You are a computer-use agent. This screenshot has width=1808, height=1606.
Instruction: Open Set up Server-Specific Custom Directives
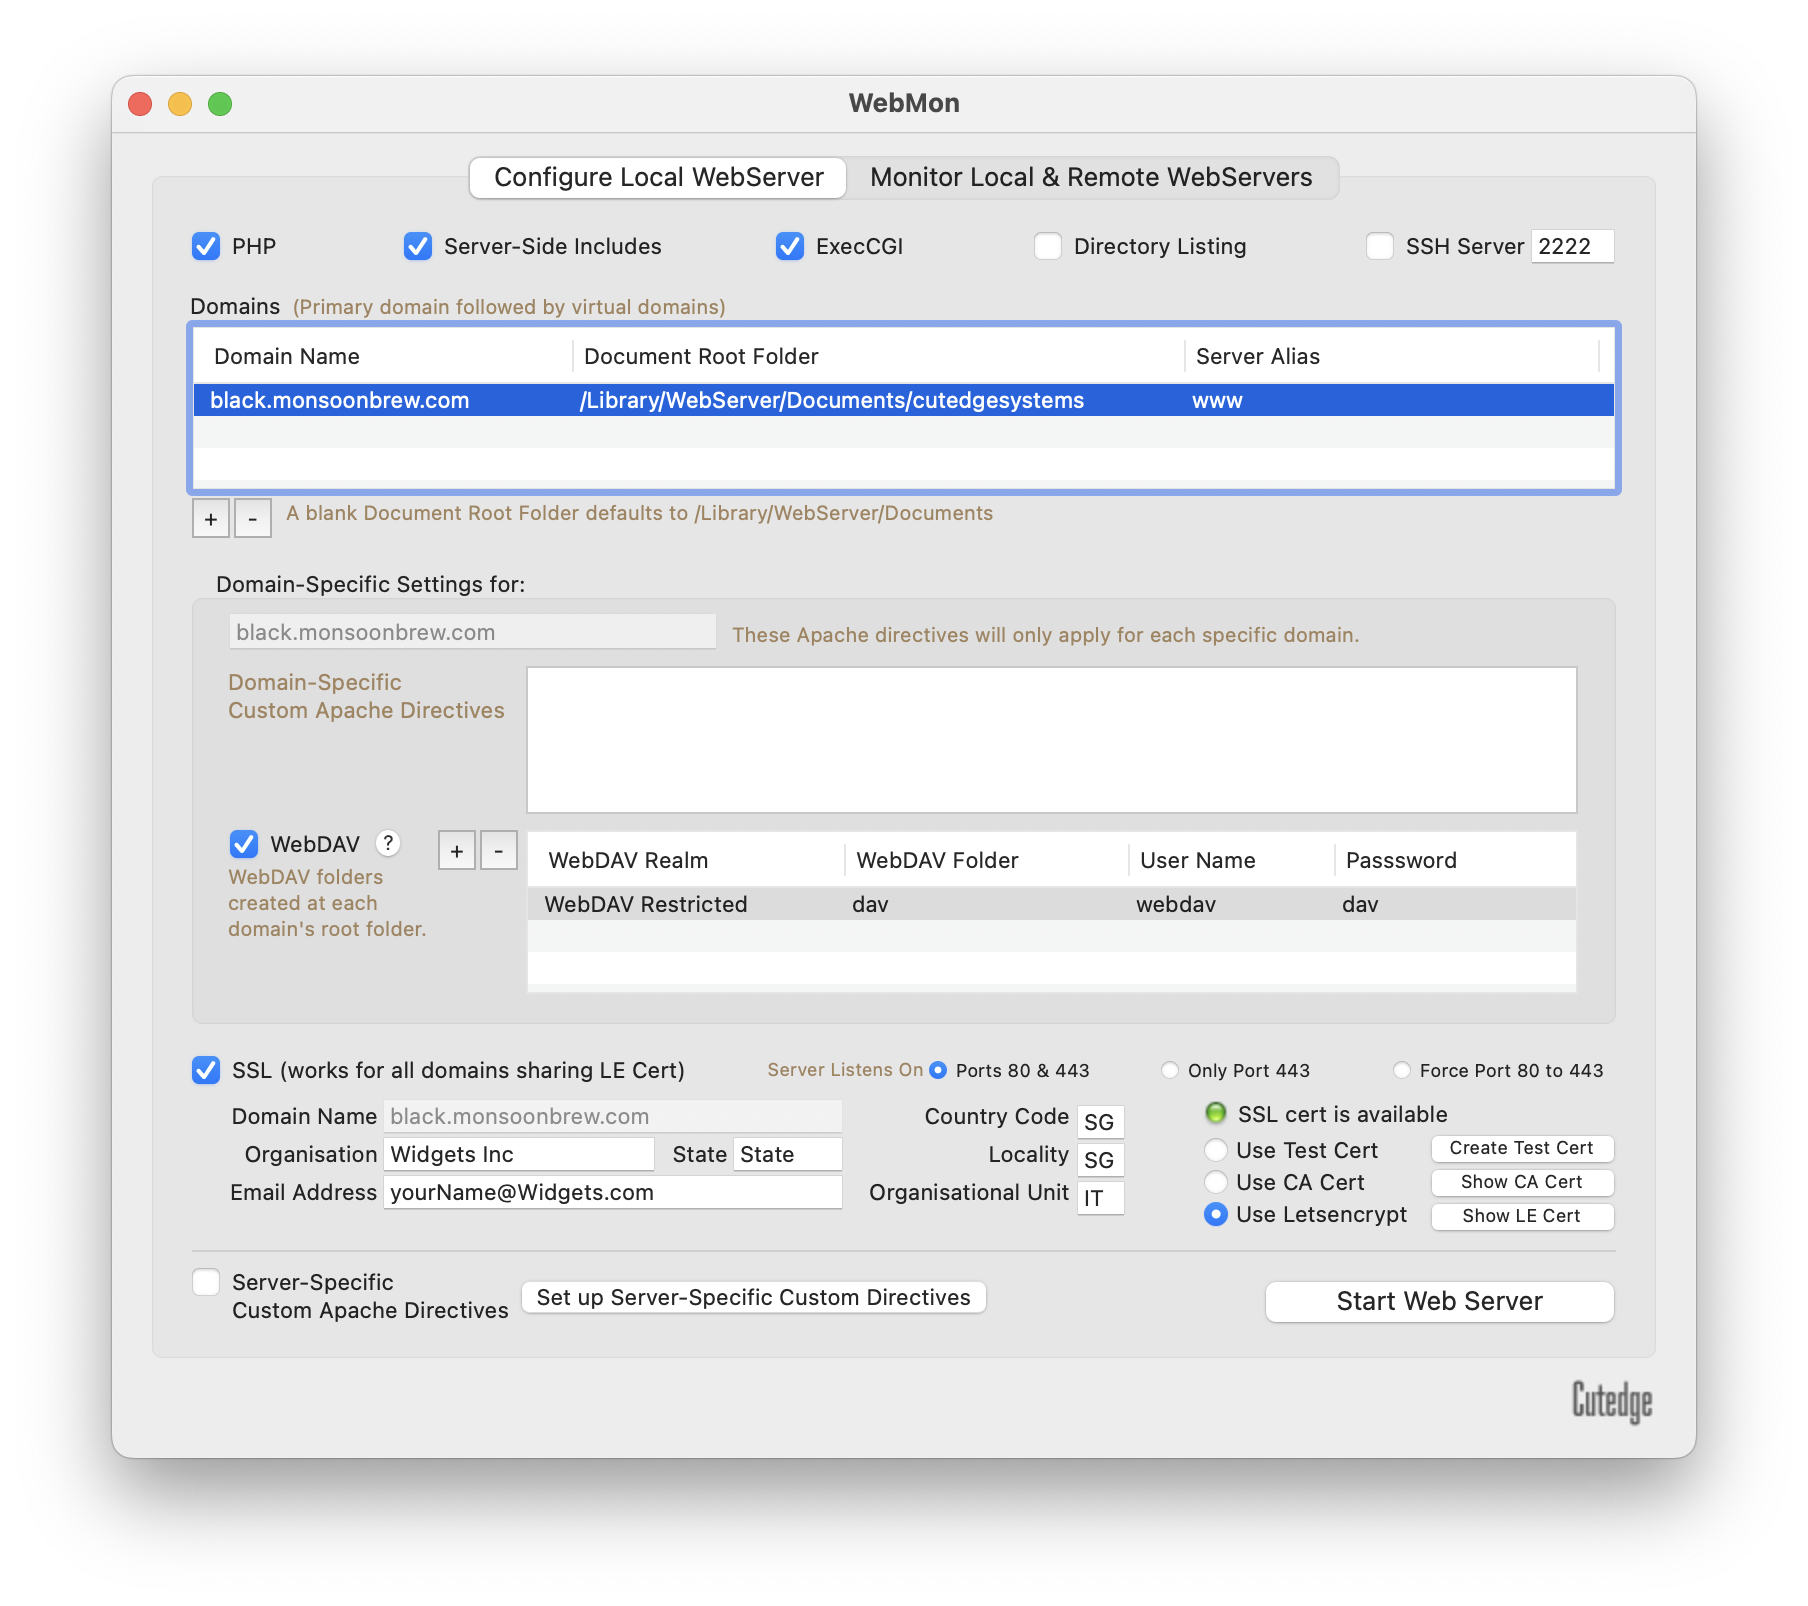(753, 1297)
